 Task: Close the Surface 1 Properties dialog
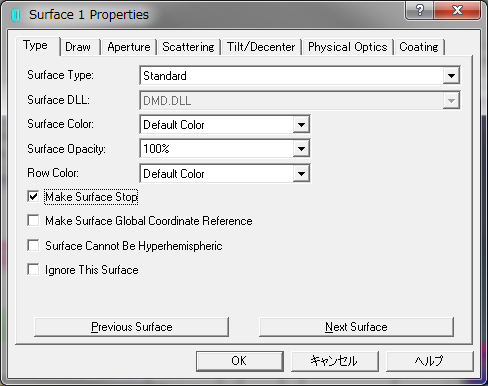(x=457, y=10)
